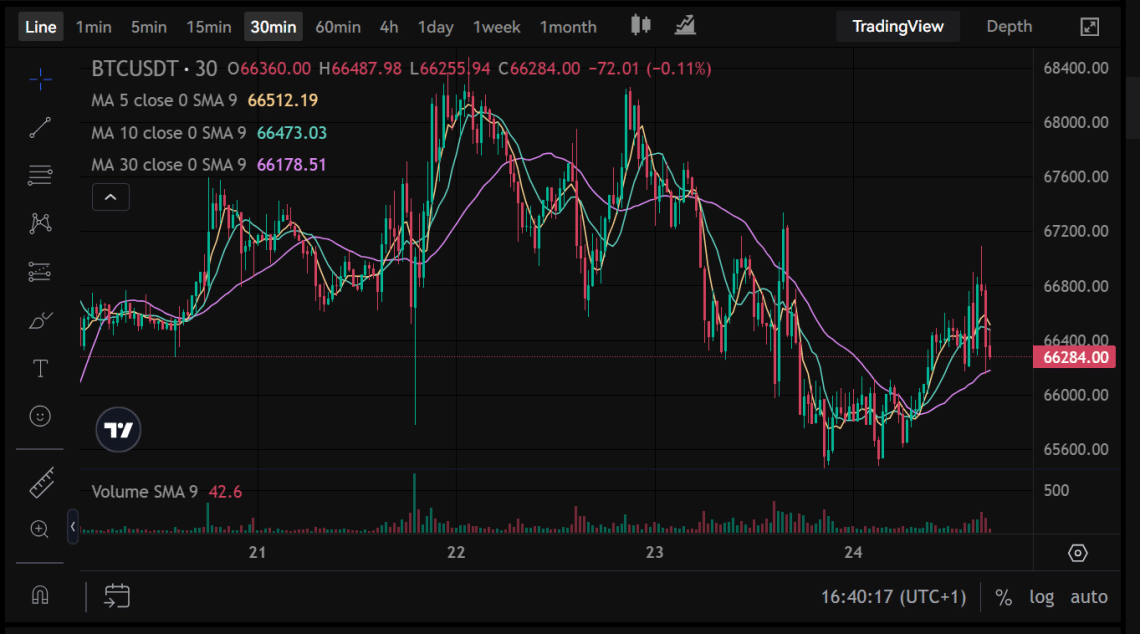Open the indicators panel icon
Screen dimensions: 1140x634
pos(684,26)
